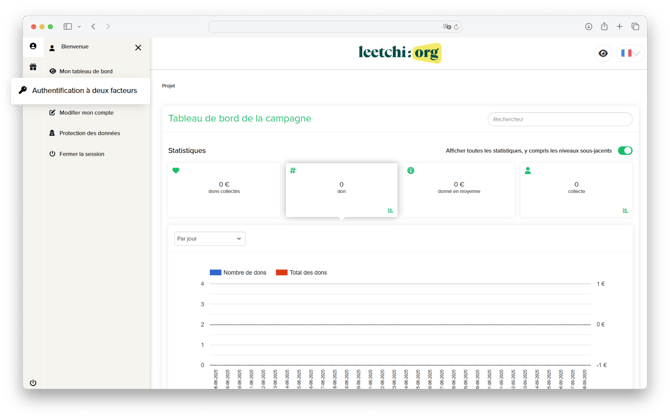Toggle Afficher toutes les statistiques switch
This screenshot has width=670, height=420.
[x=625, y=150]
